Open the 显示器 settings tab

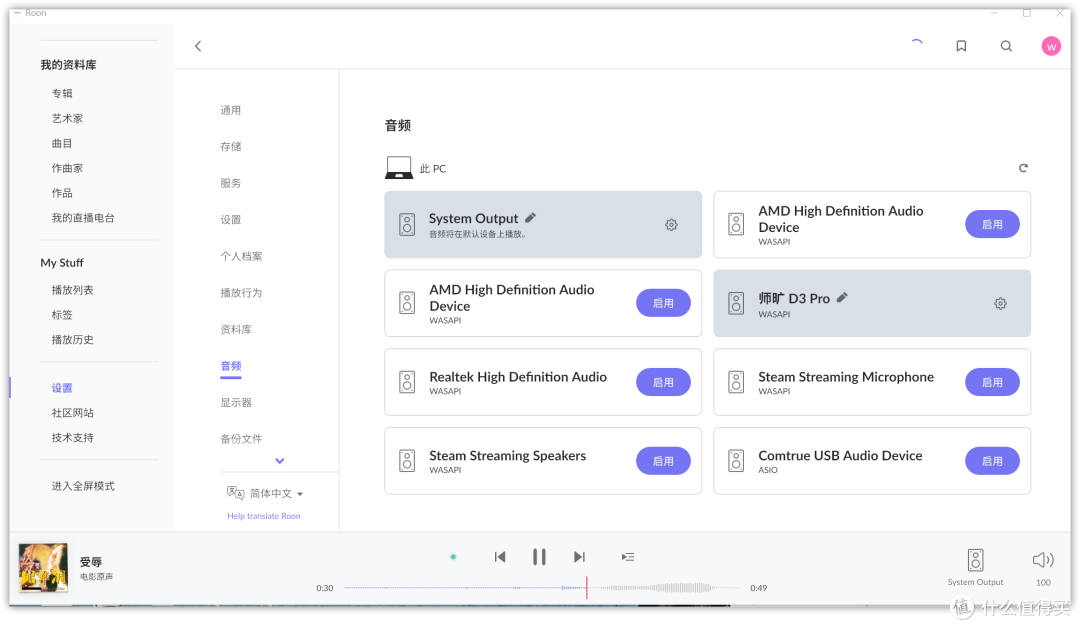tap(236, 402)
